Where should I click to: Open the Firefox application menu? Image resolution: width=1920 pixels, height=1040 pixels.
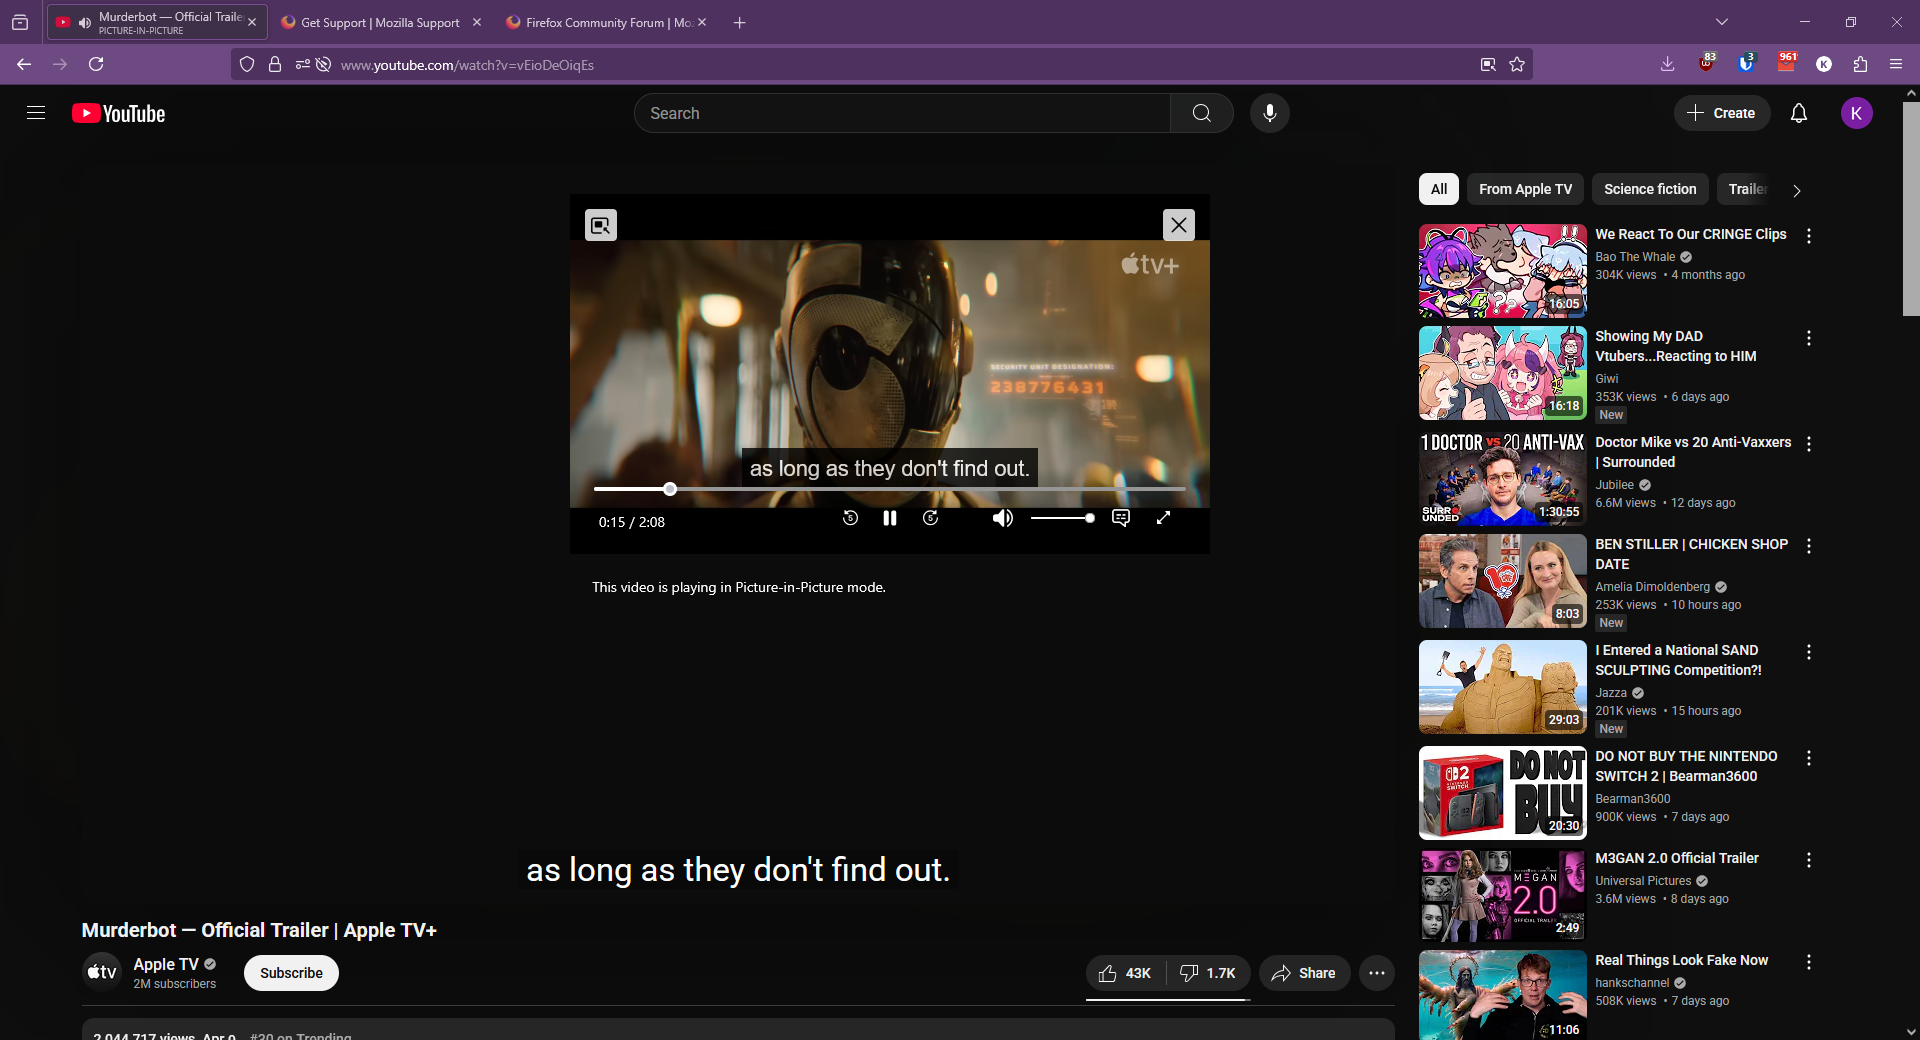(x=1896, y=64)
